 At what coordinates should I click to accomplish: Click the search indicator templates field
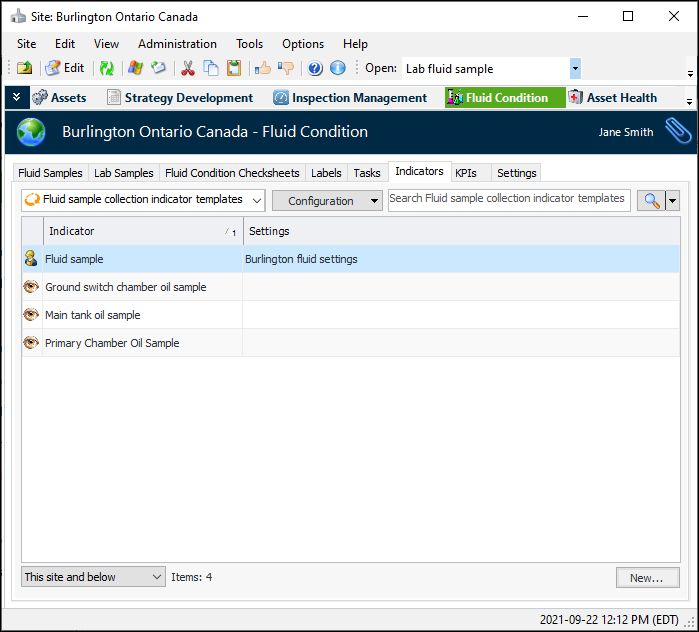(x=509, y=200)
